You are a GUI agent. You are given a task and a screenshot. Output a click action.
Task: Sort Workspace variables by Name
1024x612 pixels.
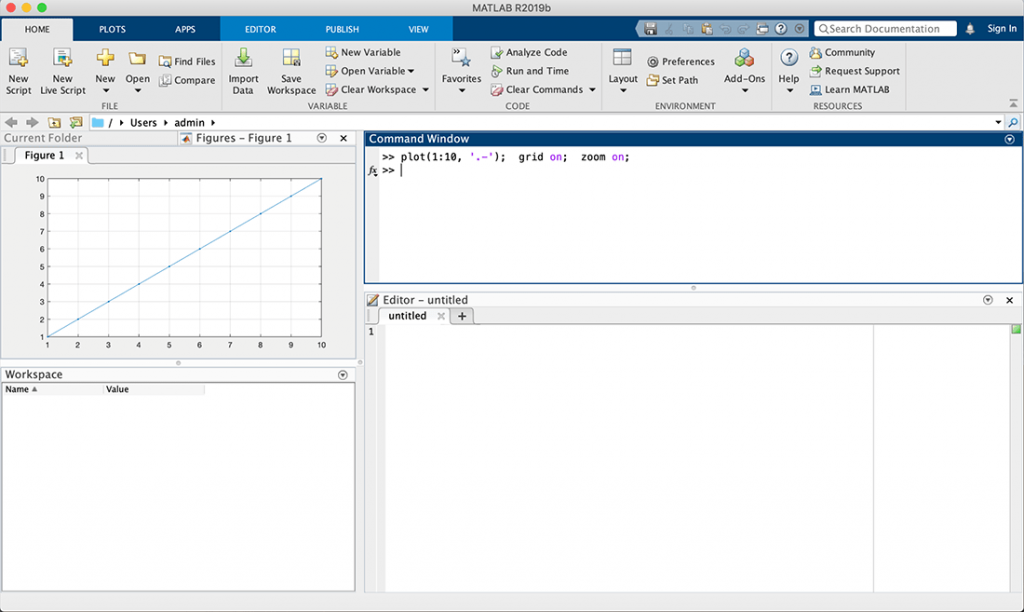[23, 389]
